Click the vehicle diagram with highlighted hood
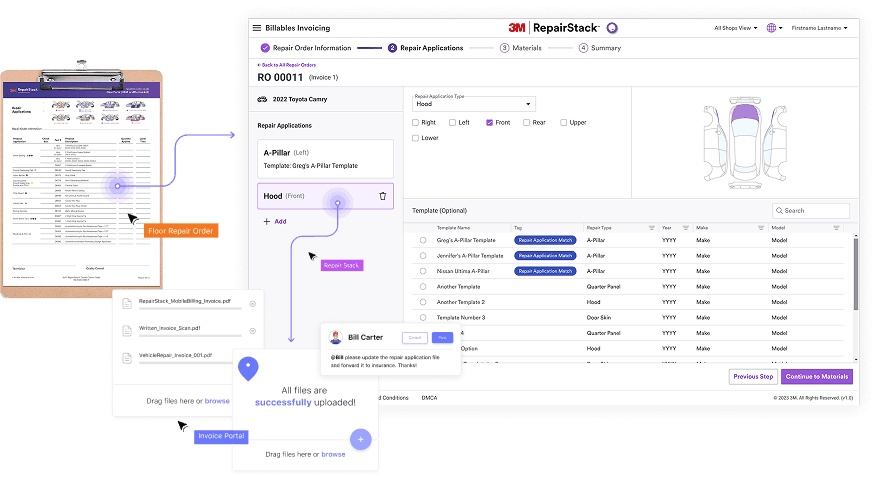The image size is (880, 477). coord(745,143)
